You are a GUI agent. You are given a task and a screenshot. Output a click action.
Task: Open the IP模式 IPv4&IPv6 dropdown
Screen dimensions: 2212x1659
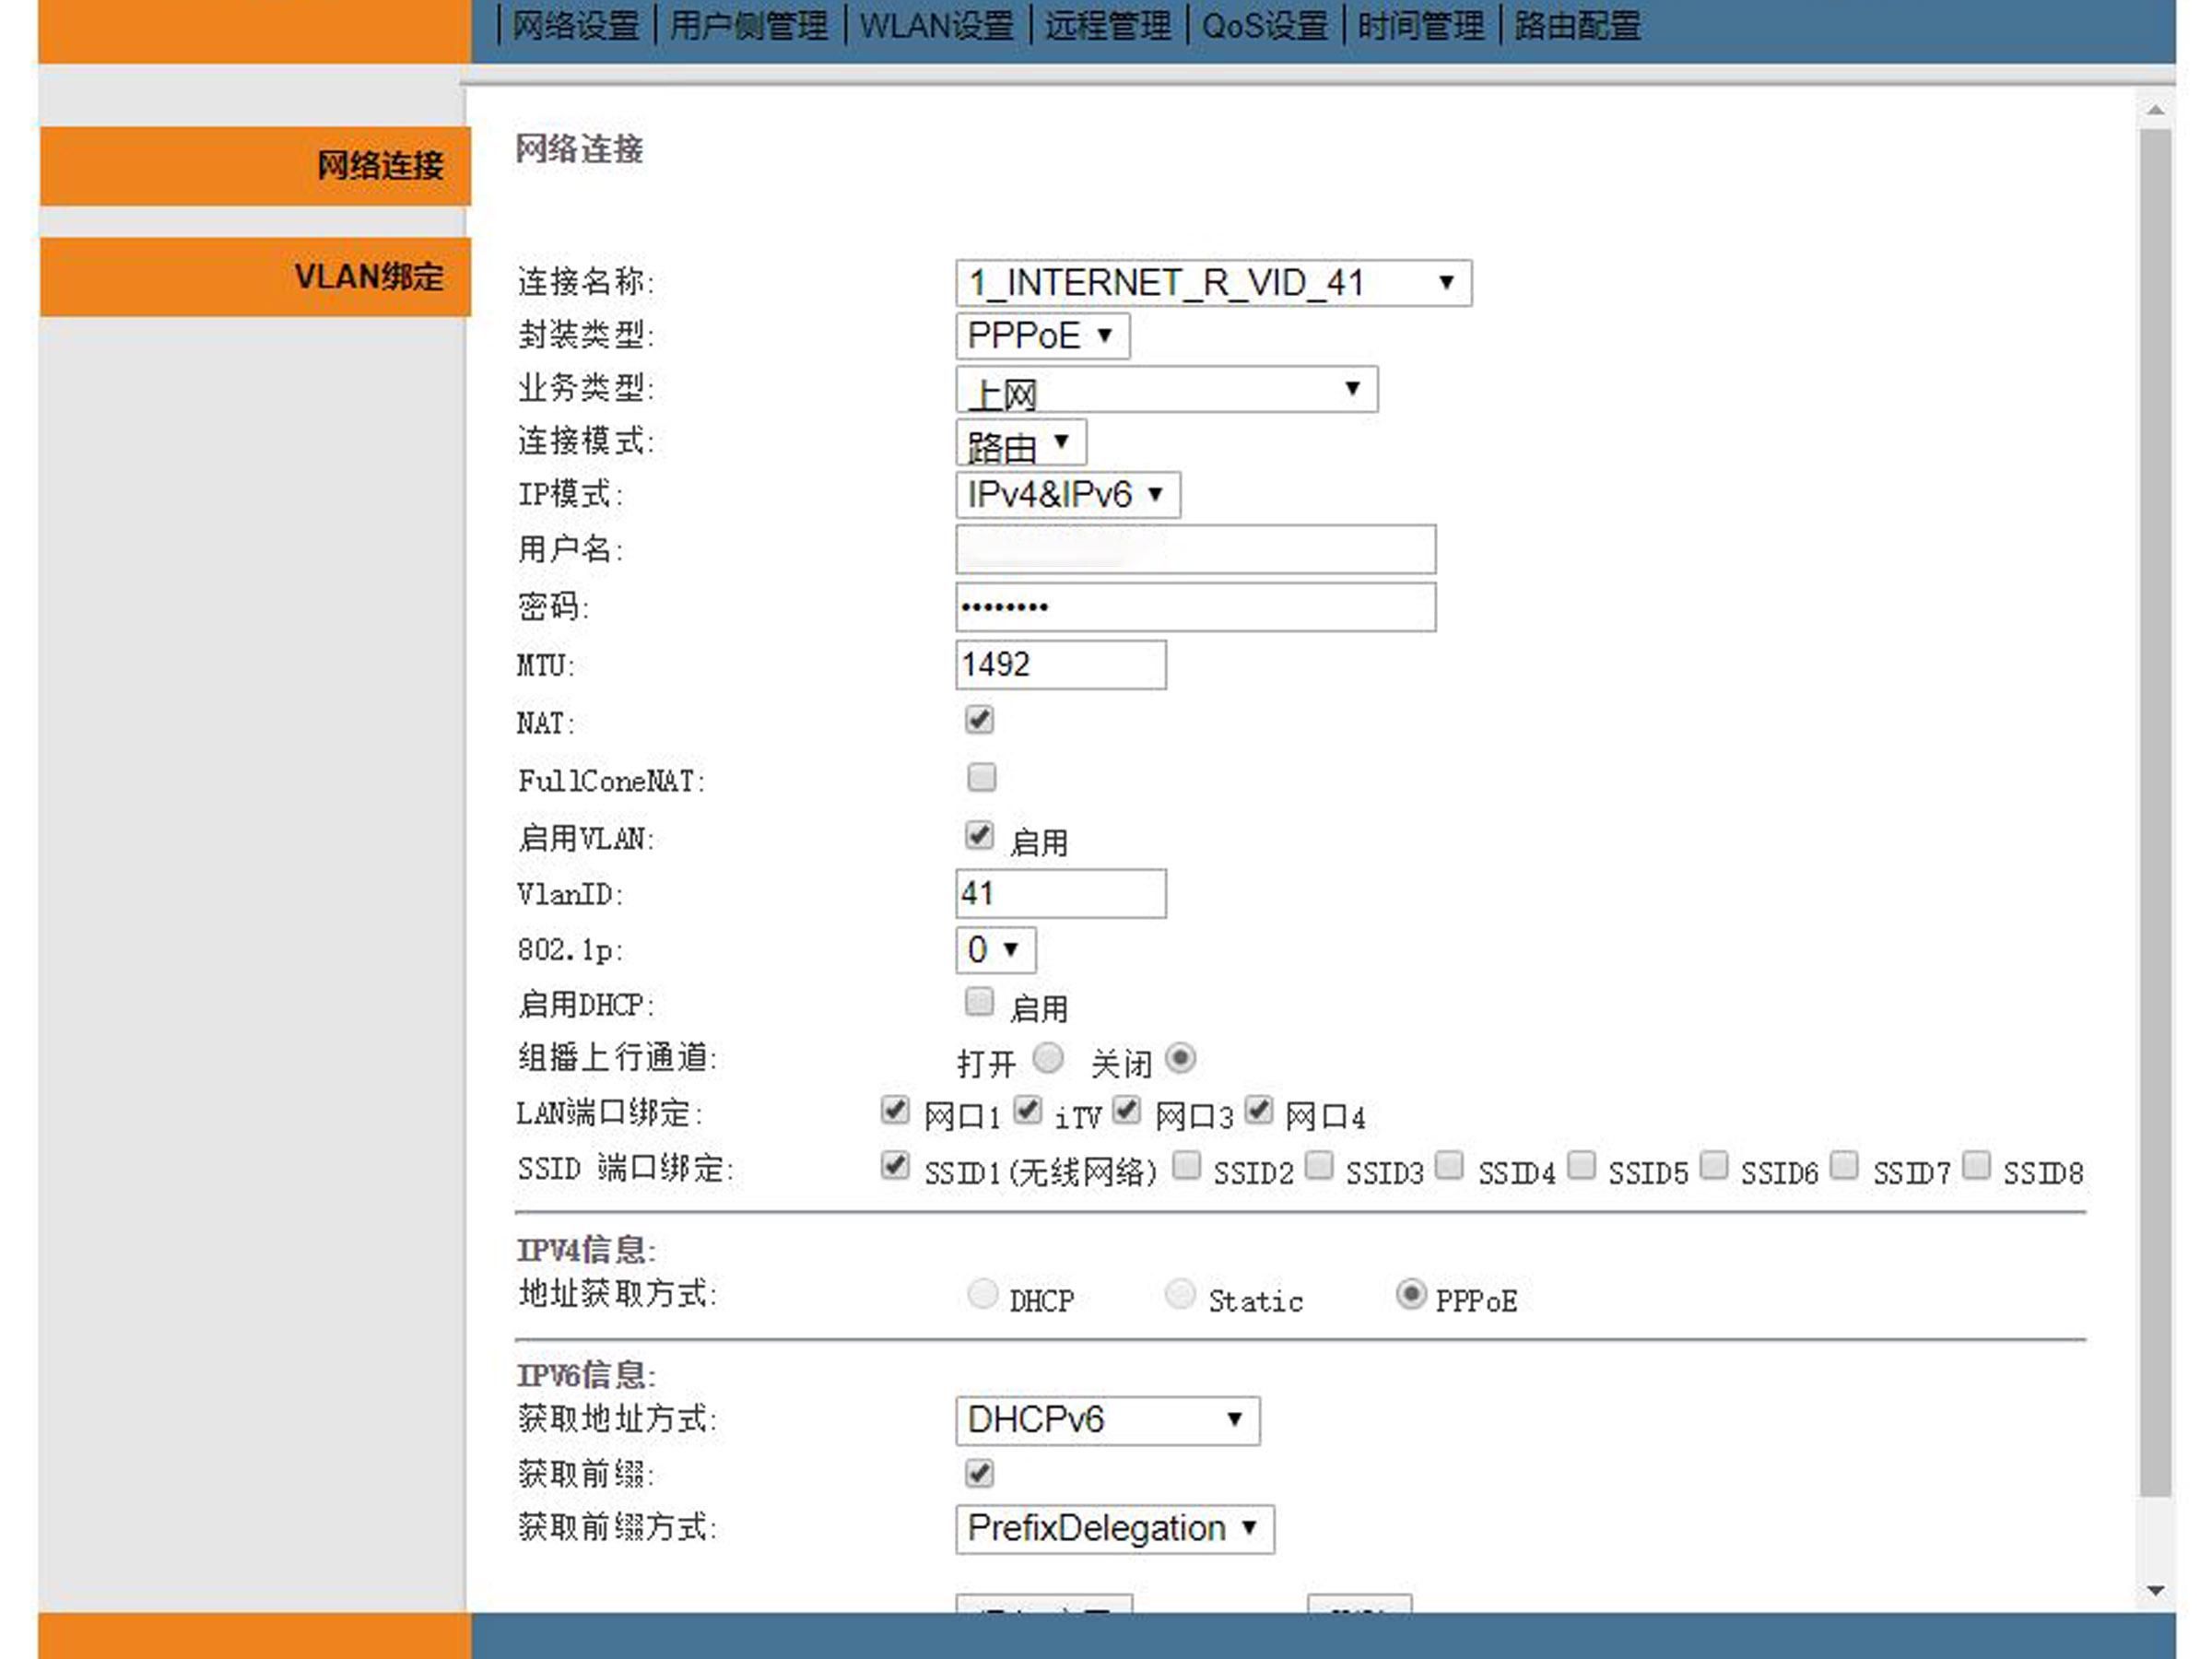pos(1066,495)
